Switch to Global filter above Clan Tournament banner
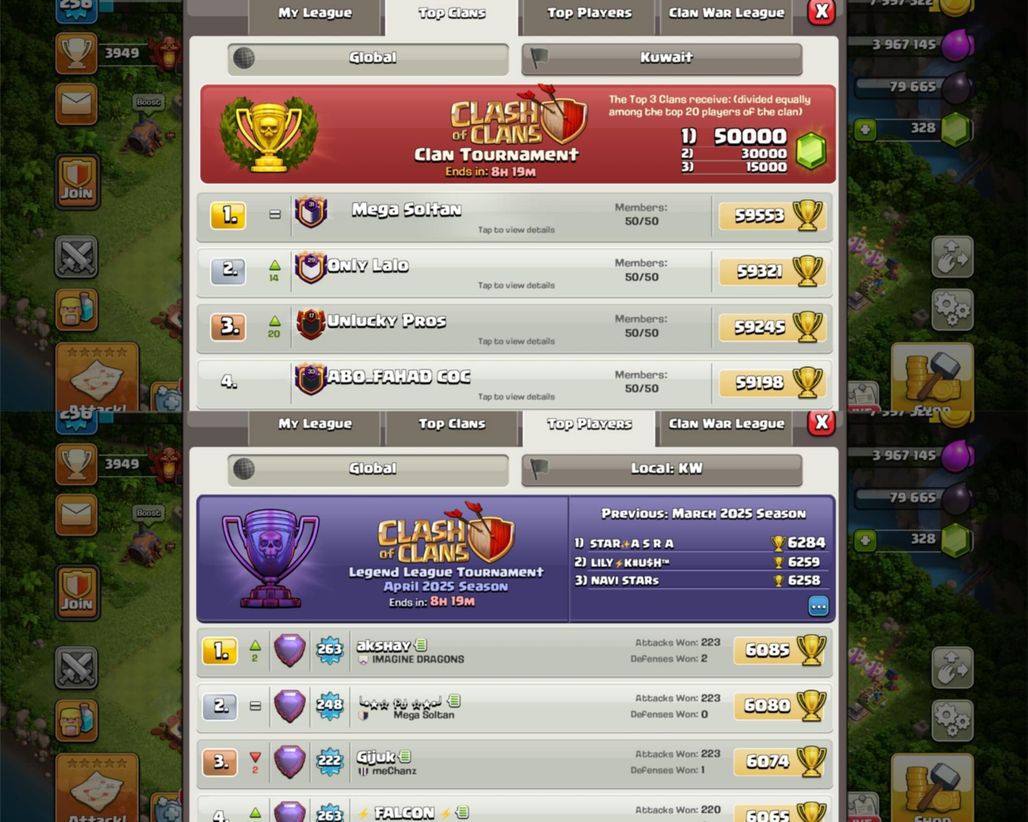Viewport: 1028px width, 822px height. point(368,58)
